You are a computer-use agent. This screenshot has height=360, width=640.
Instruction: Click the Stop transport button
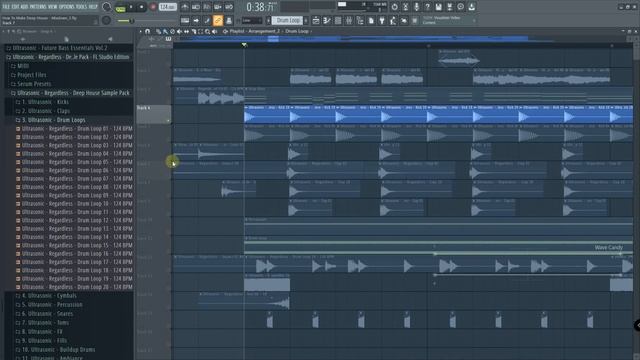[x=142, y=7]
